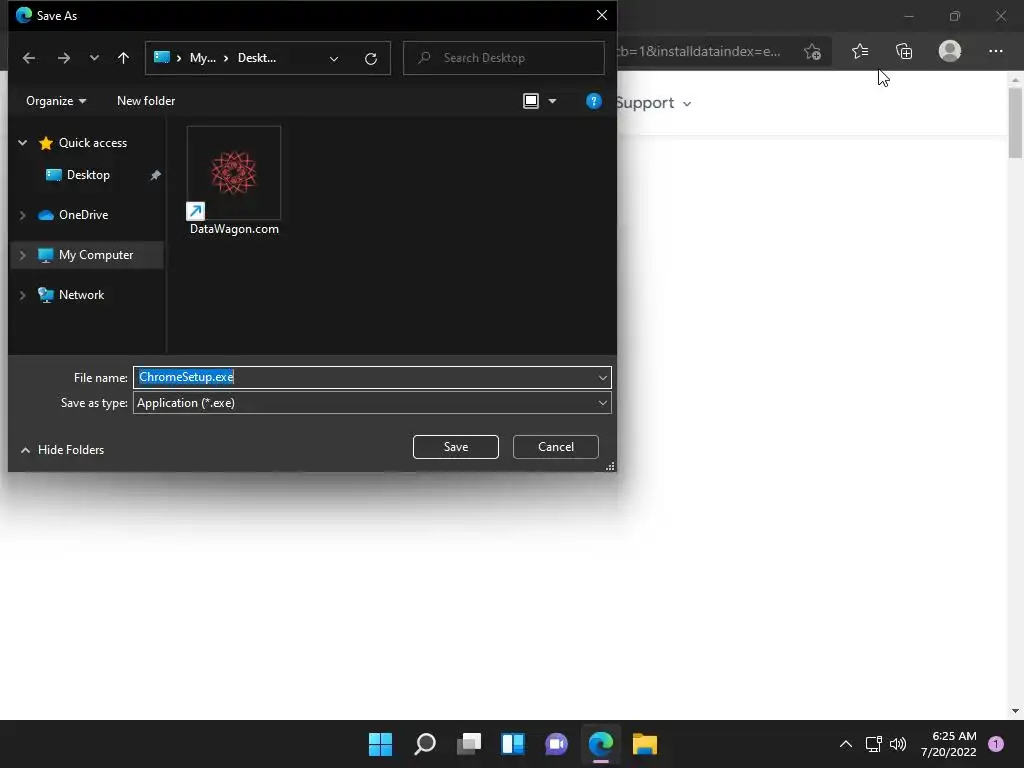Viewport: 1024px width, 768px height.
Task: Open Task View on the taskbar
Action: point(469,744)
